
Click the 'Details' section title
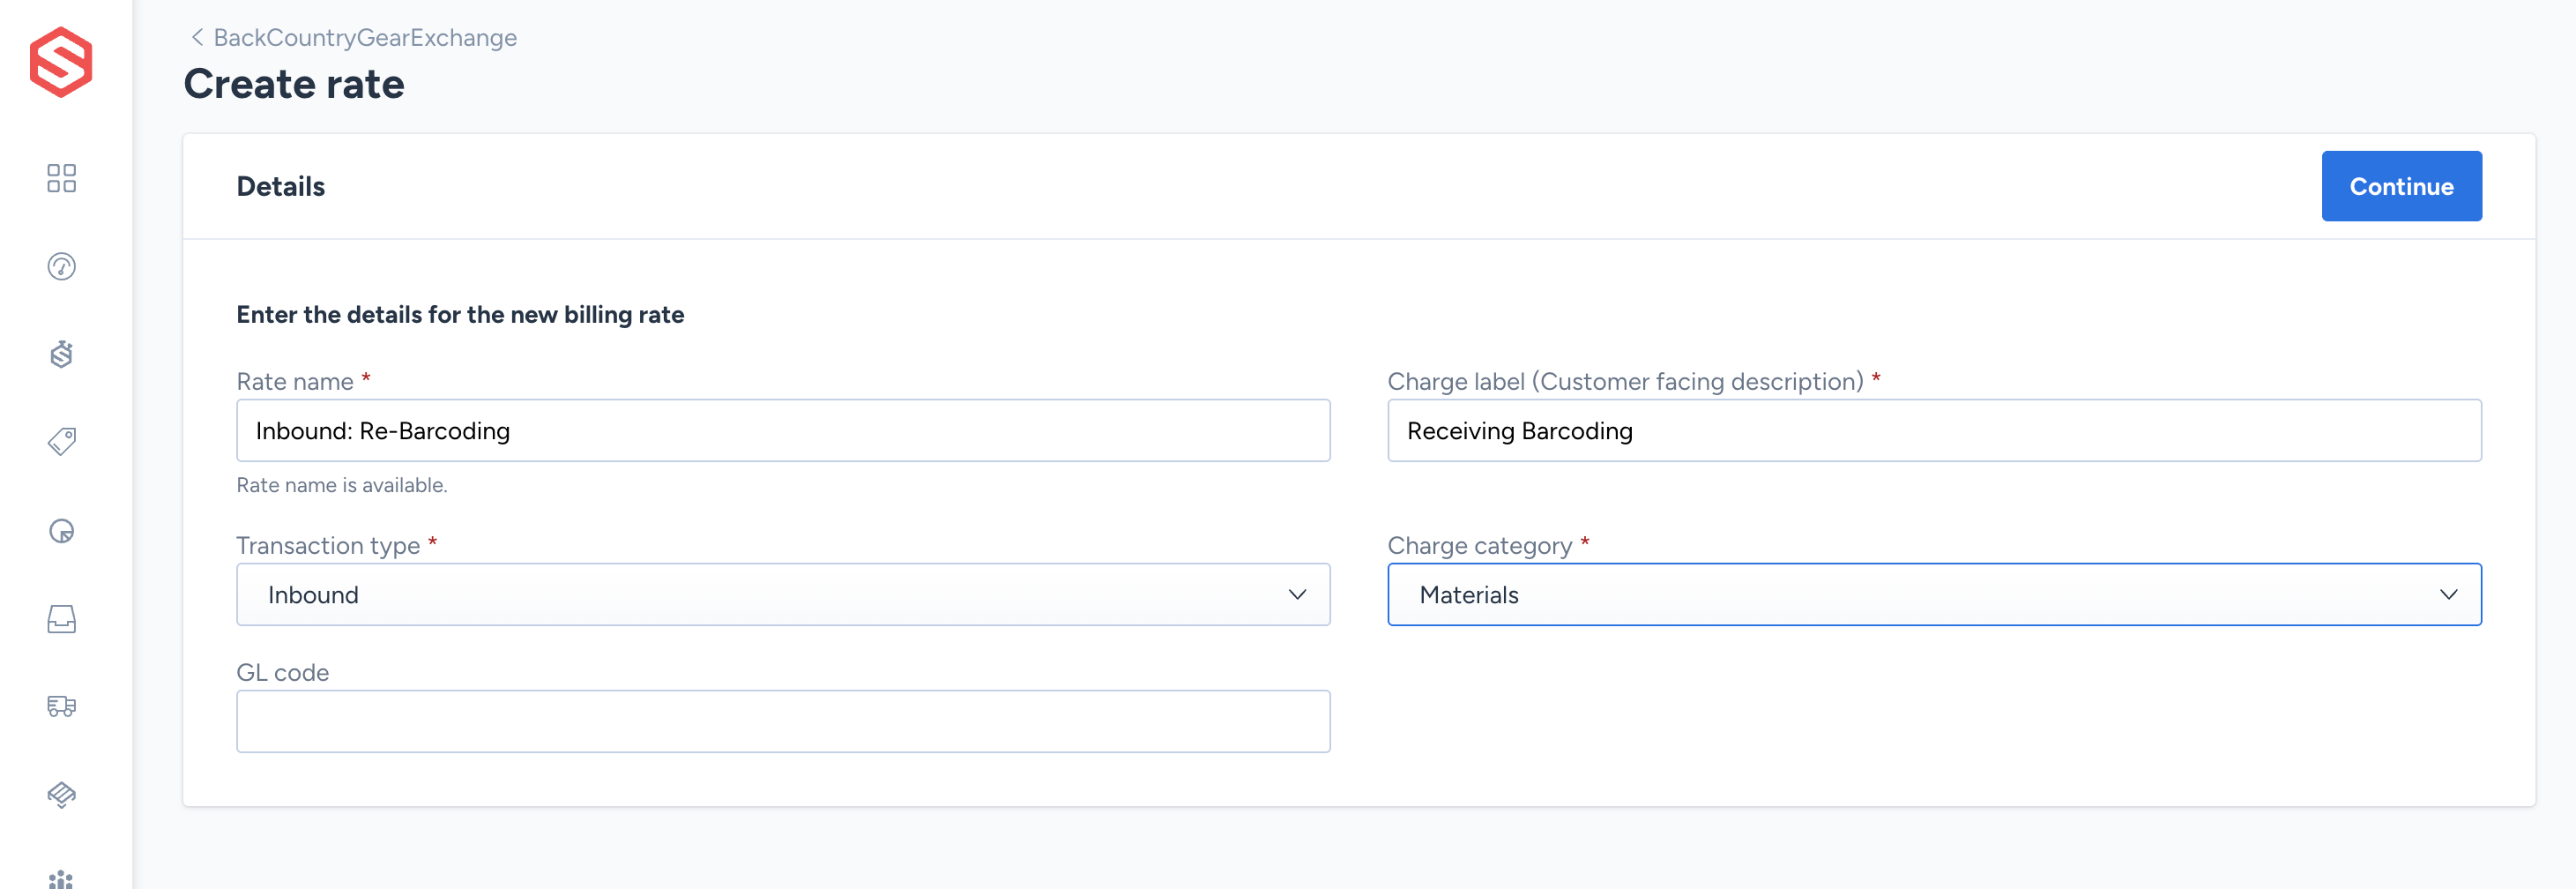(280, 186)
